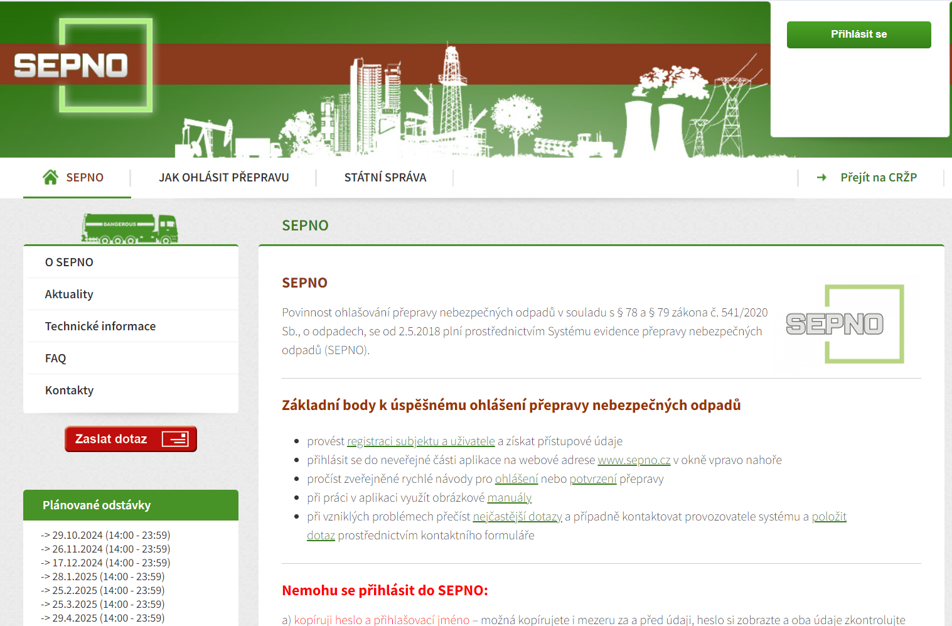
Task: Open JAK OHLÁSIT PŘEPRAVU menu item
Action: tap(223, 177)
